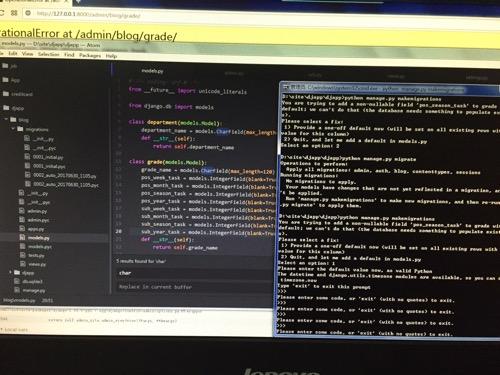Click the find field containing 'char'
This screenshot has width=500, height=375.
tap(194, 273)
